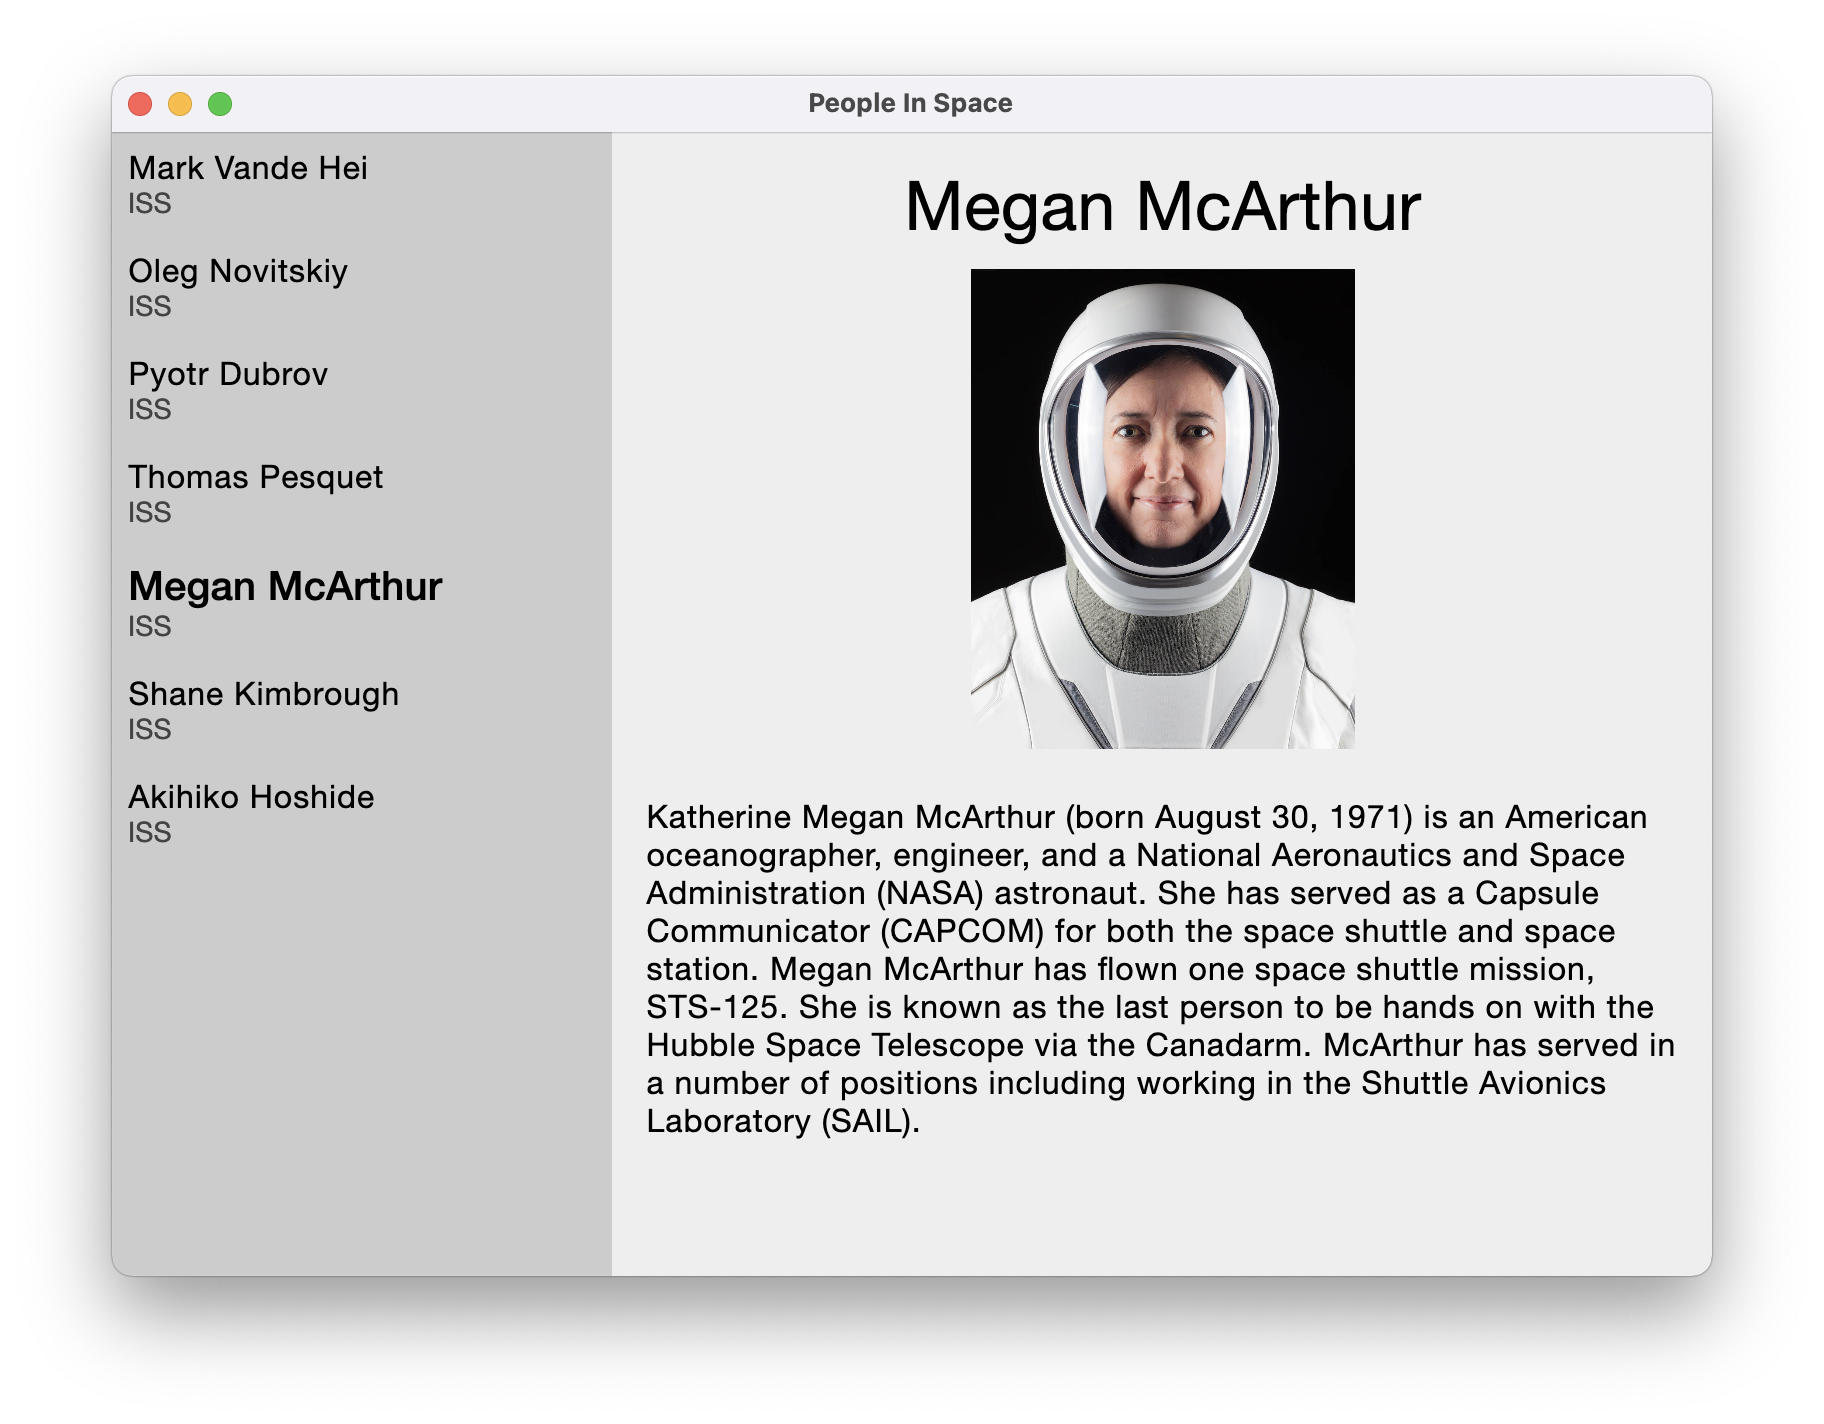Click the Katherine Megan McArthur biography paragraph
Image resolution: width=1824 pixels, height=1424 pixels.
[x=1160, y=969]
